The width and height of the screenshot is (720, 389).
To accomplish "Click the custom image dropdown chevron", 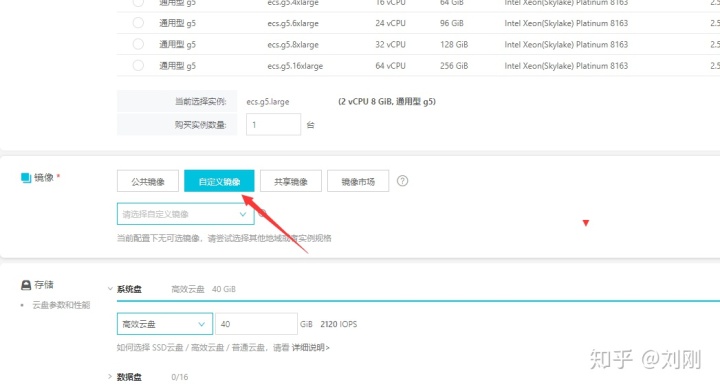I will click(x=243, y=214).
